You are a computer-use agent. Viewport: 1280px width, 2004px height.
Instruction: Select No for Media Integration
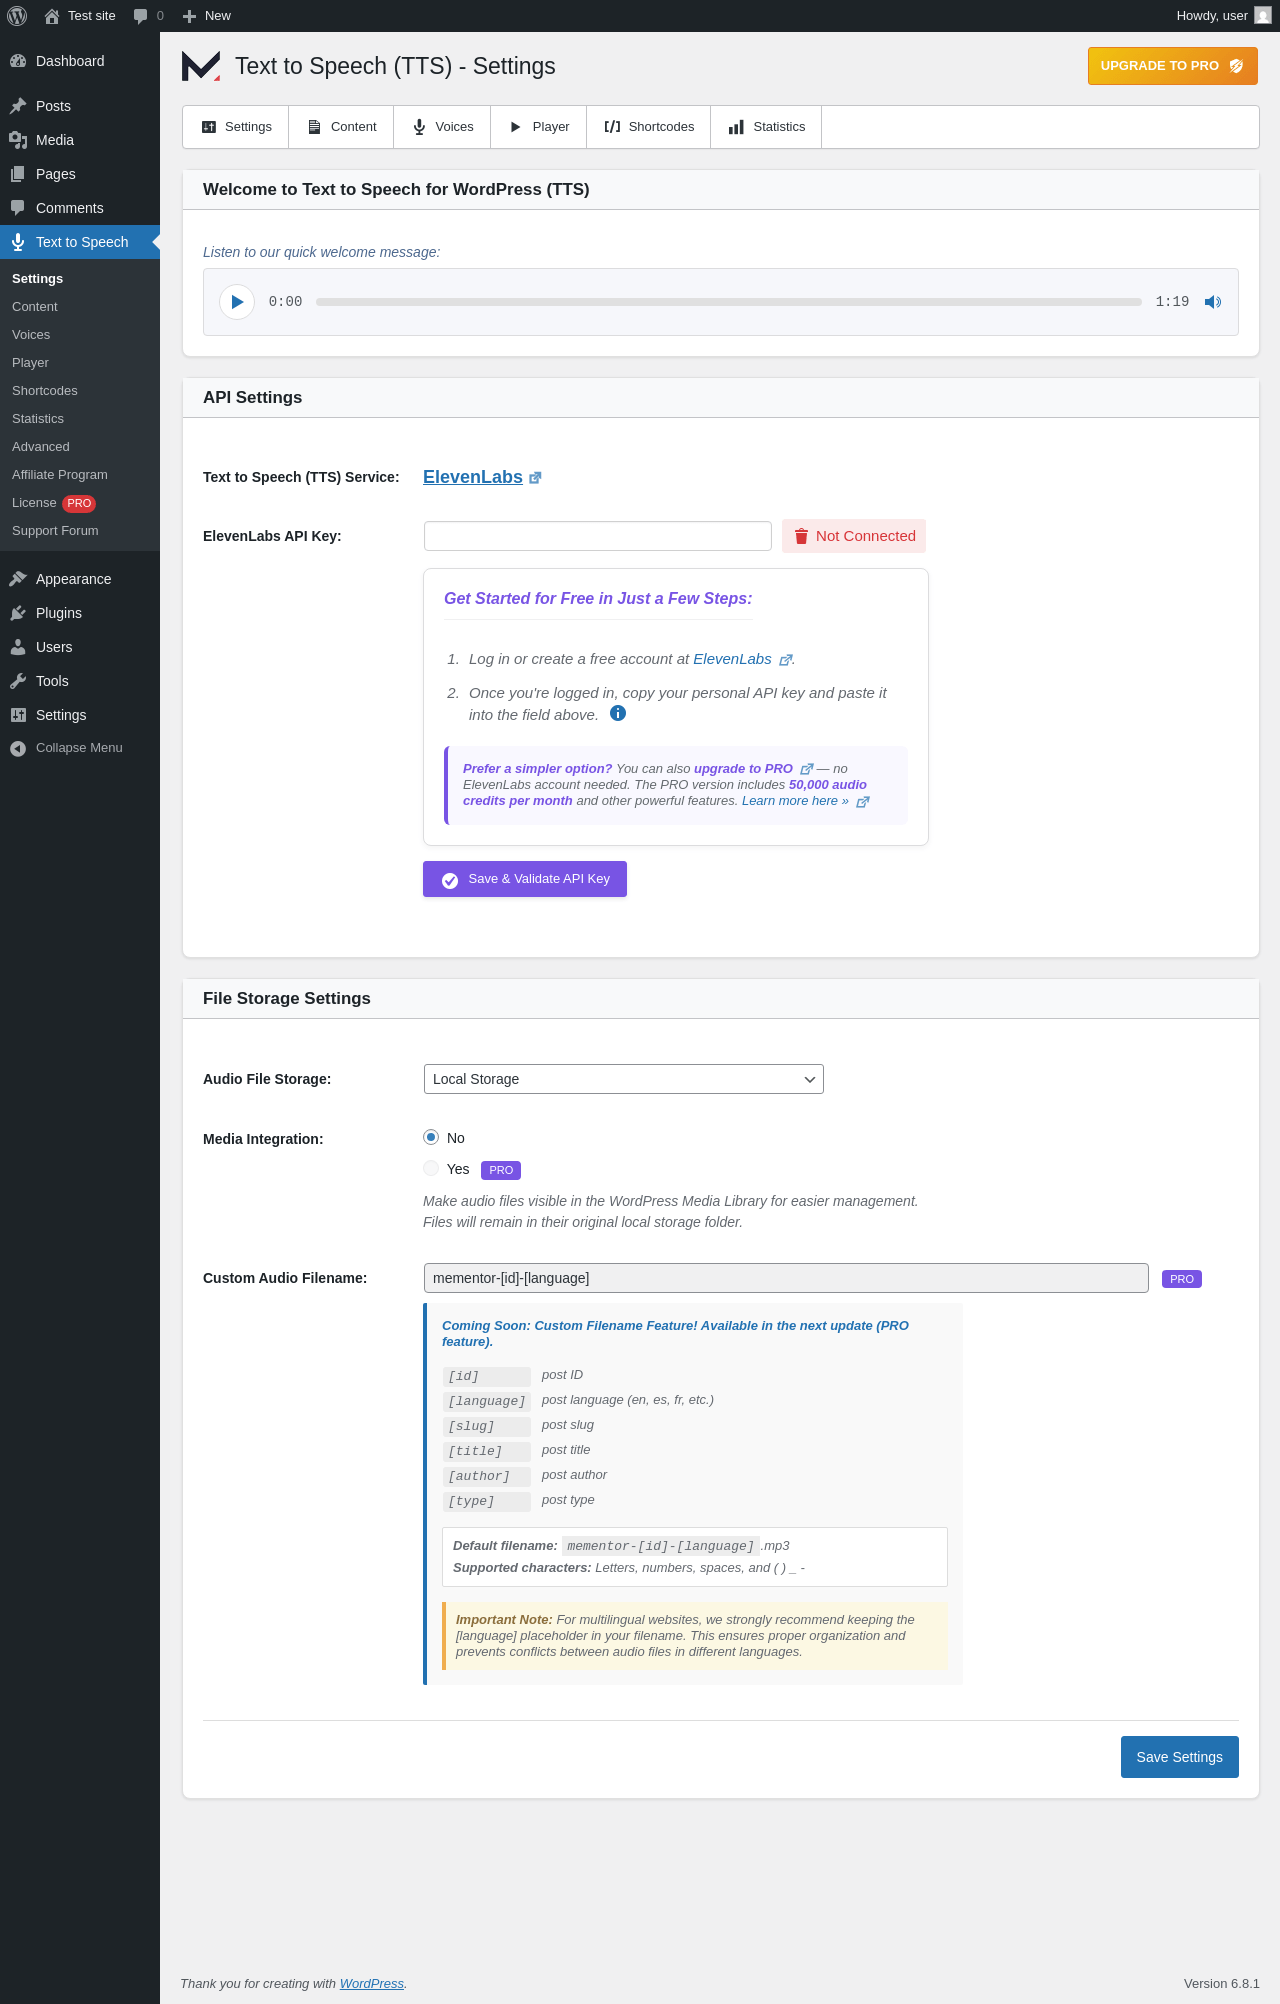tap(431, 1137)
